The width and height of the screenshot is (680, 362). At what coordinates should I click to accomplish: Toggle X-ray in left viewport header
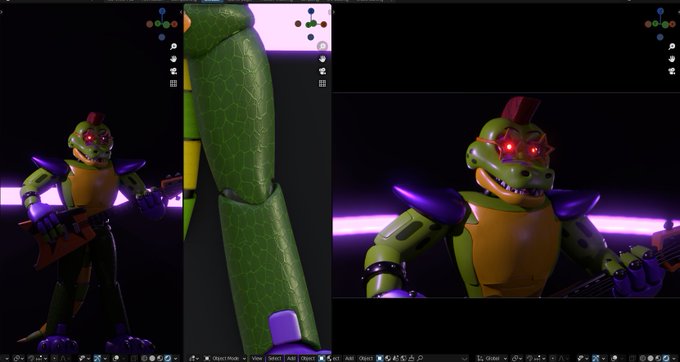click(134, 358)
